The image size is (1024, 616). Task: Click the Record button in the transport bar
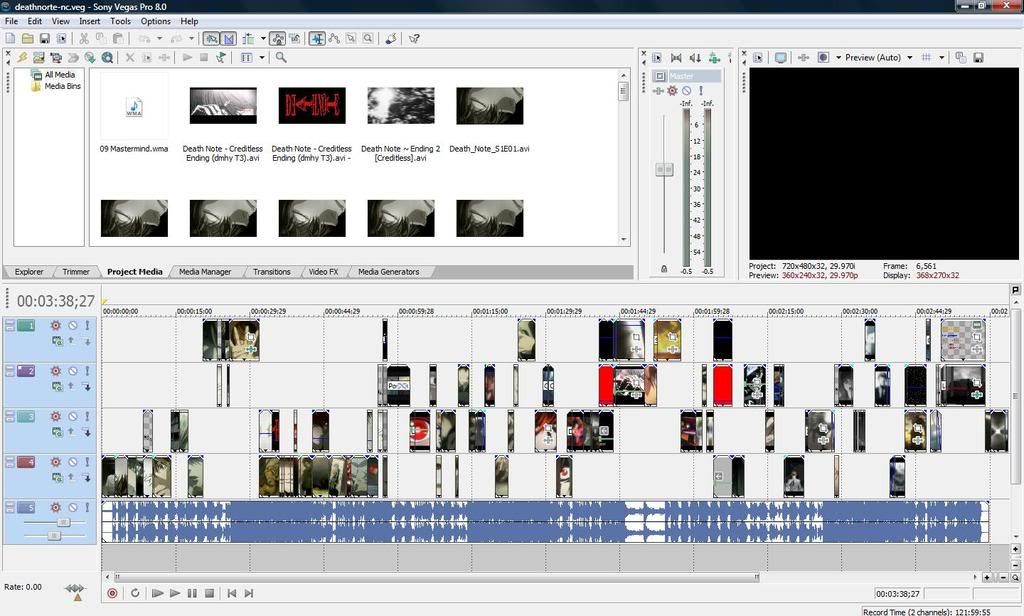pos(112,593)
